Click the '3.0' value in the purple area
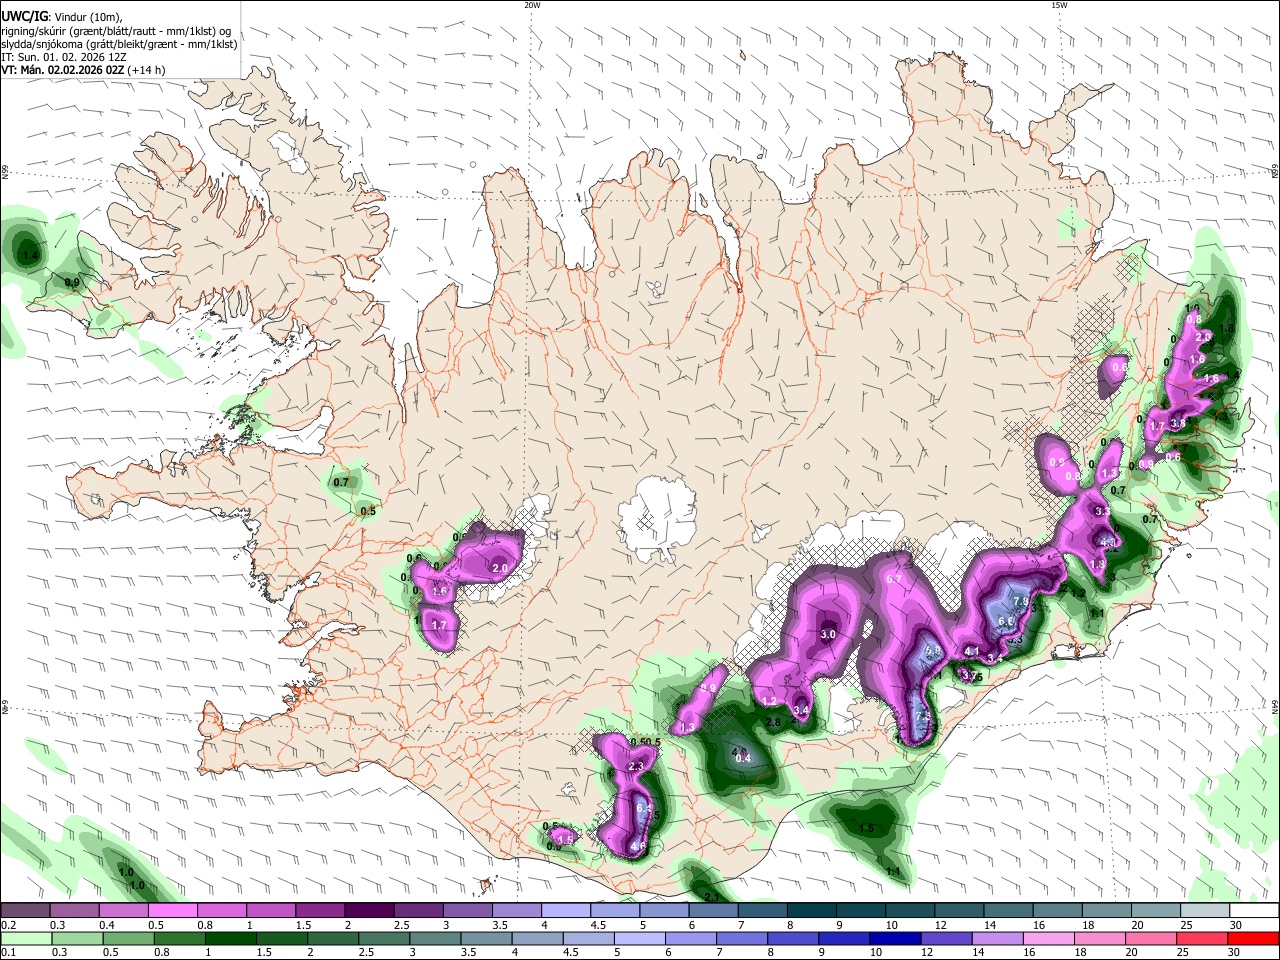This screenshot has width=1280, height=960. point(828,634)
